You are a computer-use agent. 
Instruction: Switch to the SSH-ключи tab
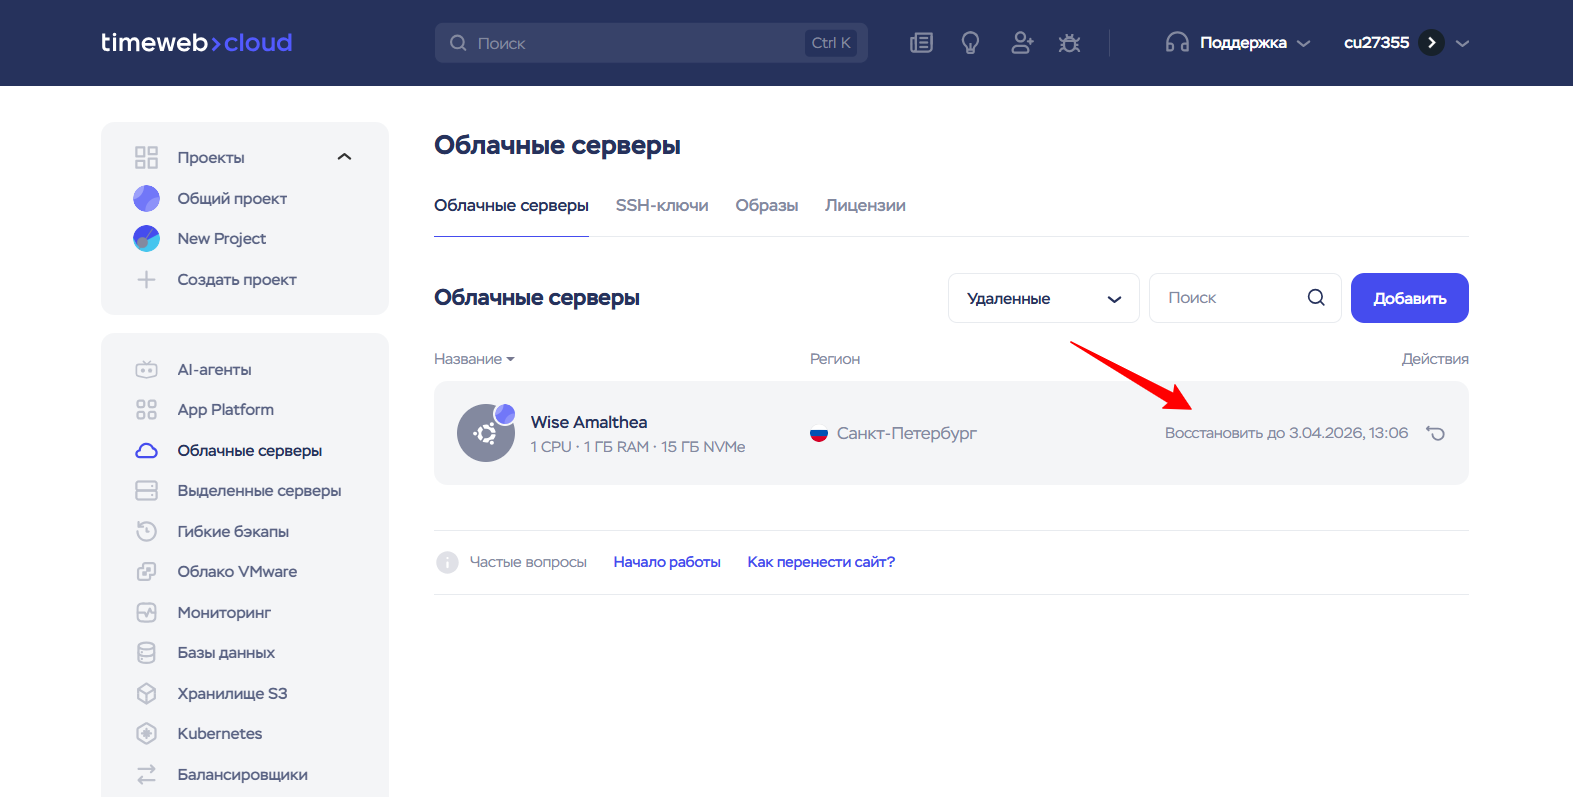[x=662, y=205]
